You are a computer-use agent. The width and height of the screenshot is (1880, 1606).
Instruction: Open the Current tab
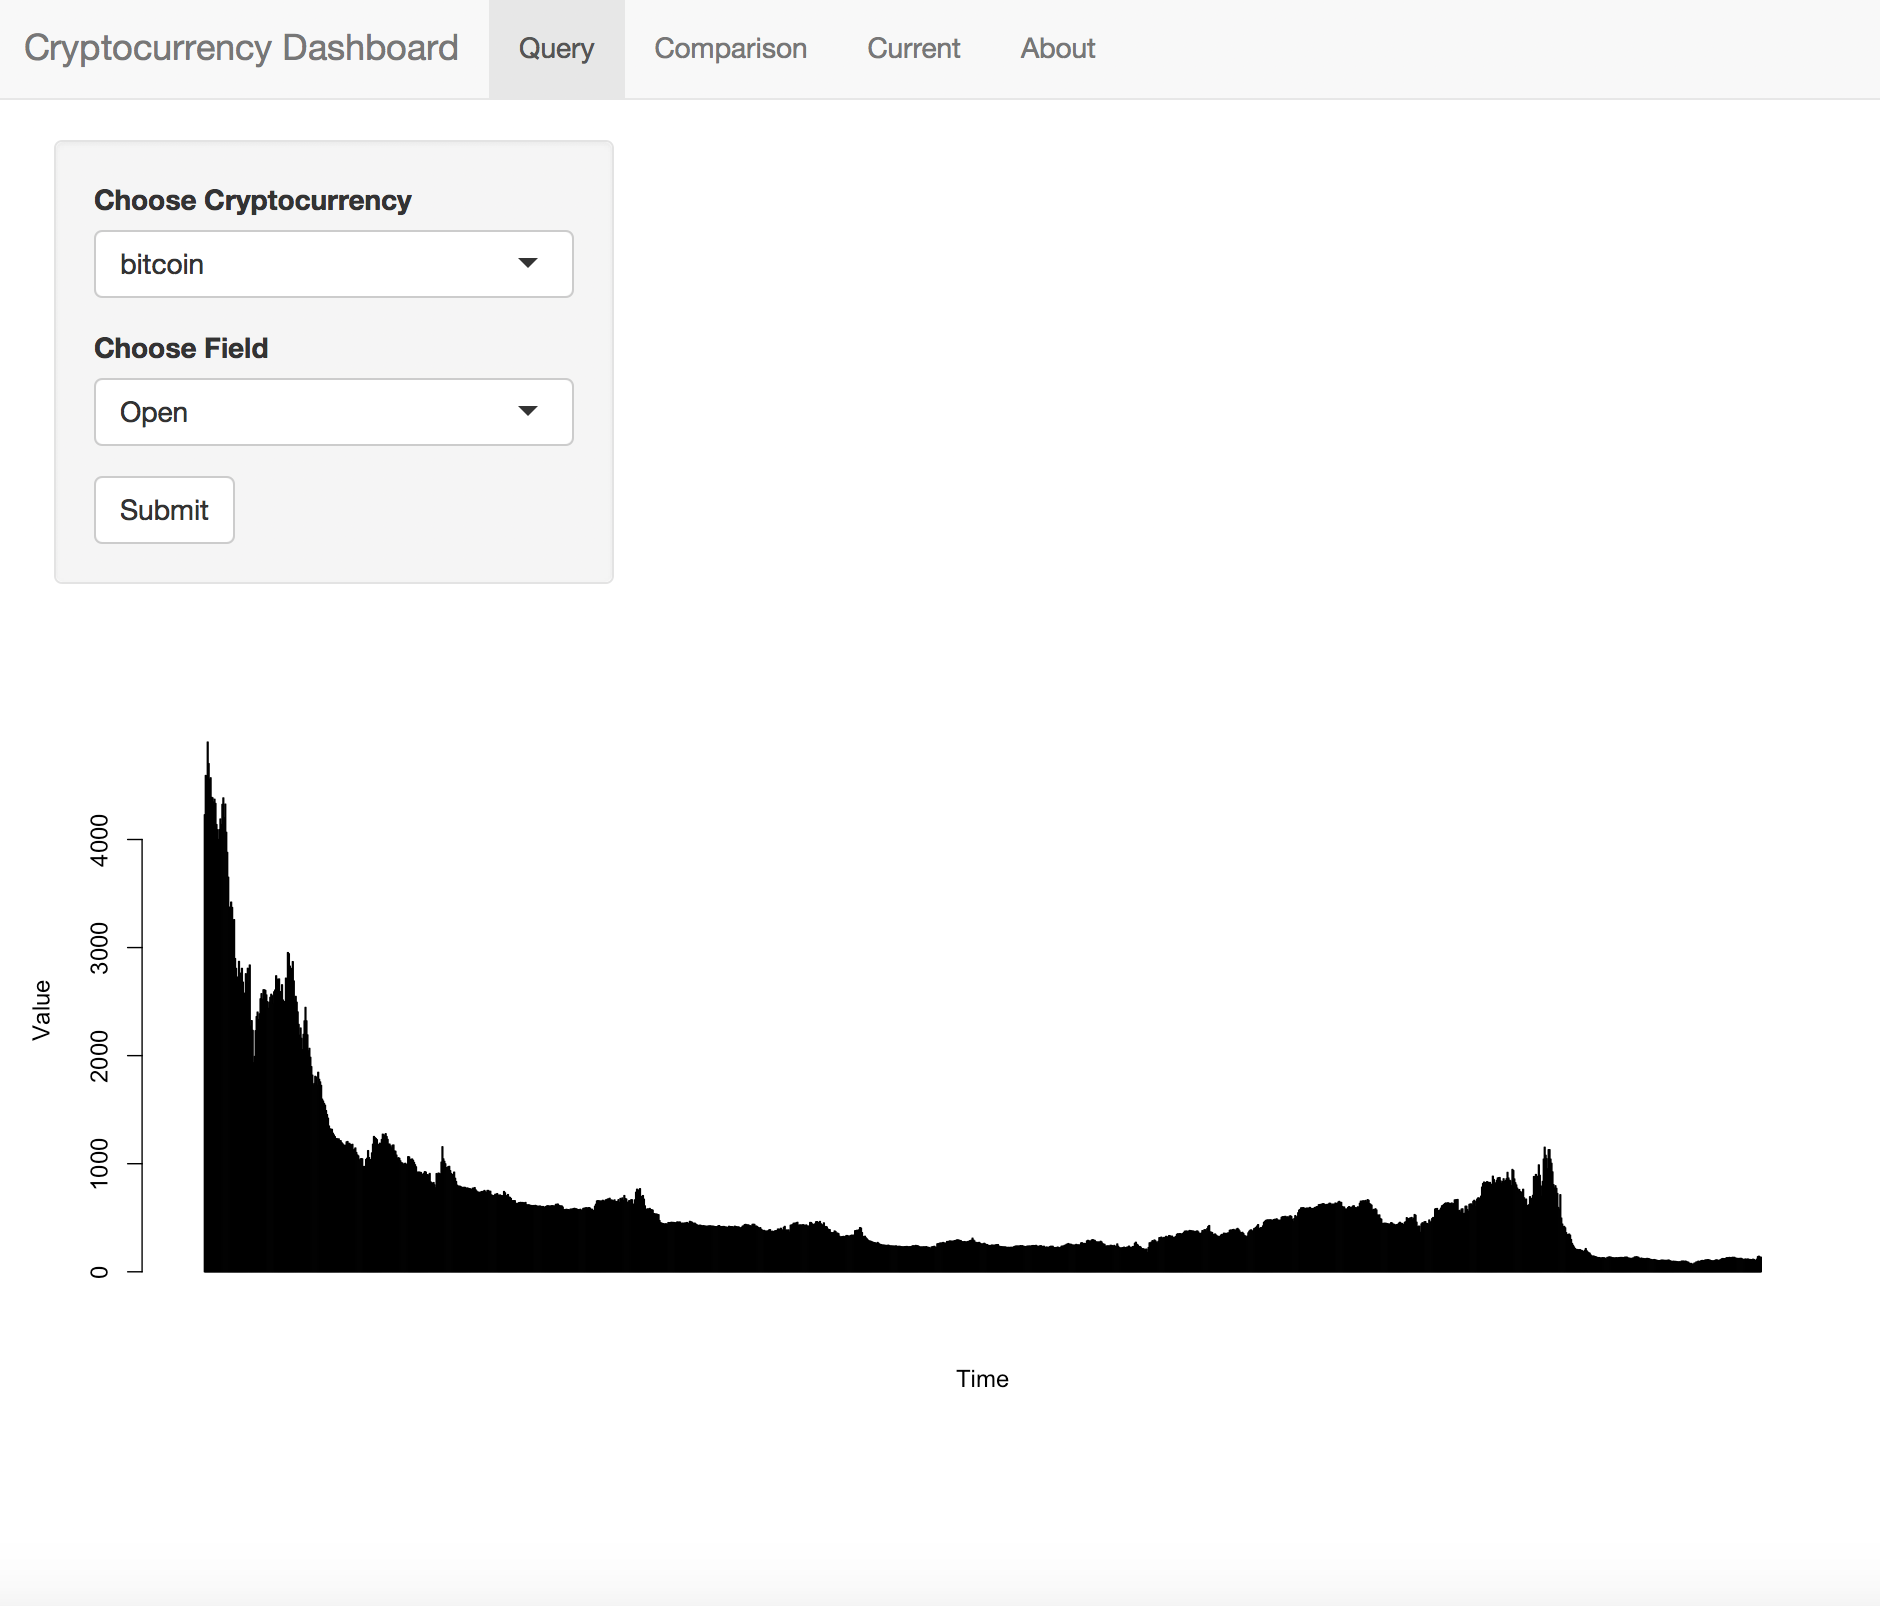(x=913, y=48)
